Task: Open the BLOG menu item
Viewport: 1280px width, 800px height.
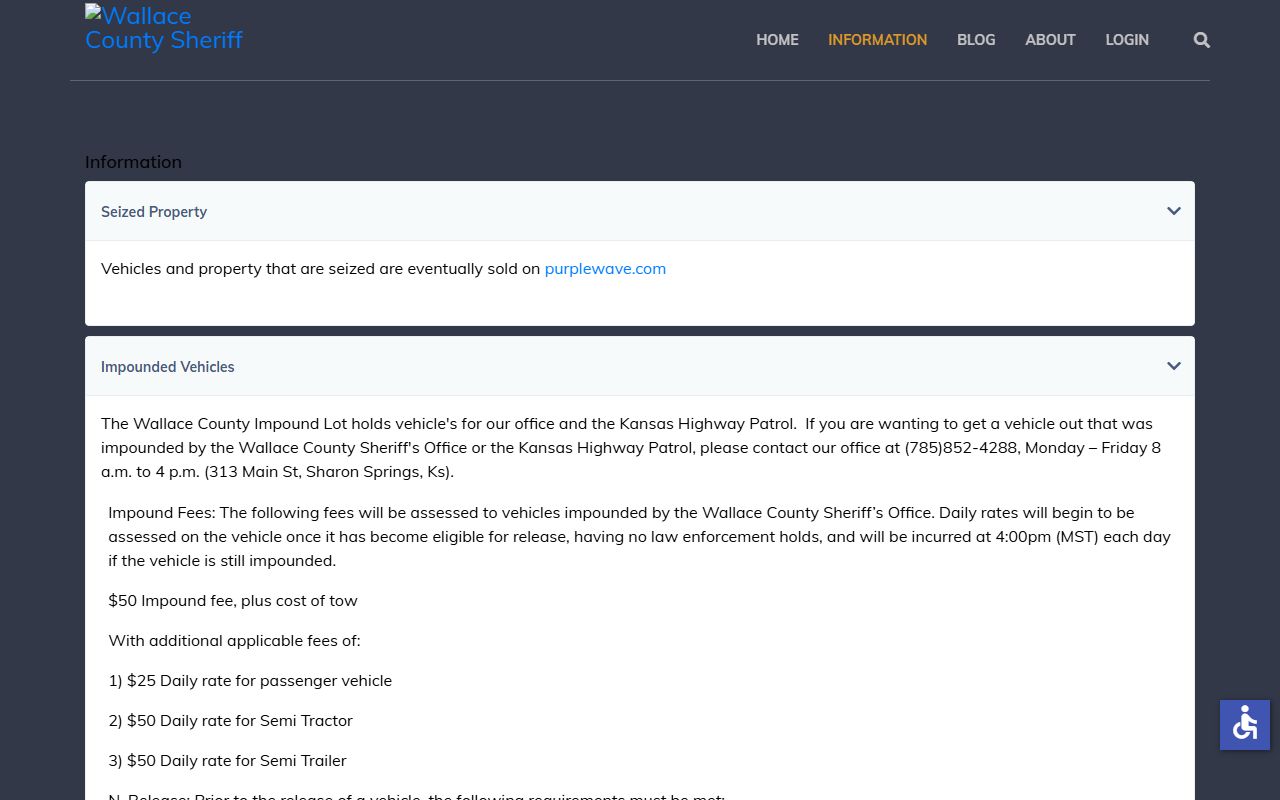Action: point(976,40)
